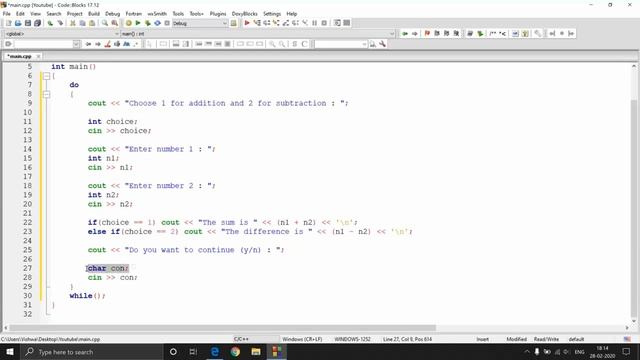Open the incremental search text dropdown arrow
The height and width of the screenshot is (360, 640).
tap(76, 44)
